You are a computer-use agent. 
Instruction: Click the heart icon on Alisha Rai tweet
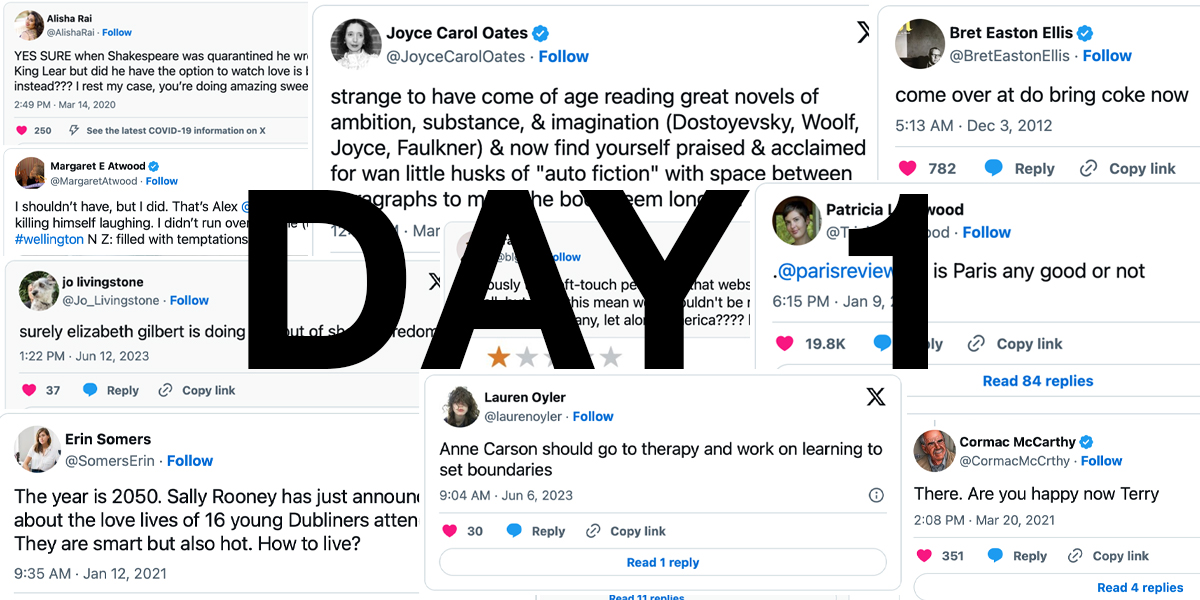click(x=22, y=131)
